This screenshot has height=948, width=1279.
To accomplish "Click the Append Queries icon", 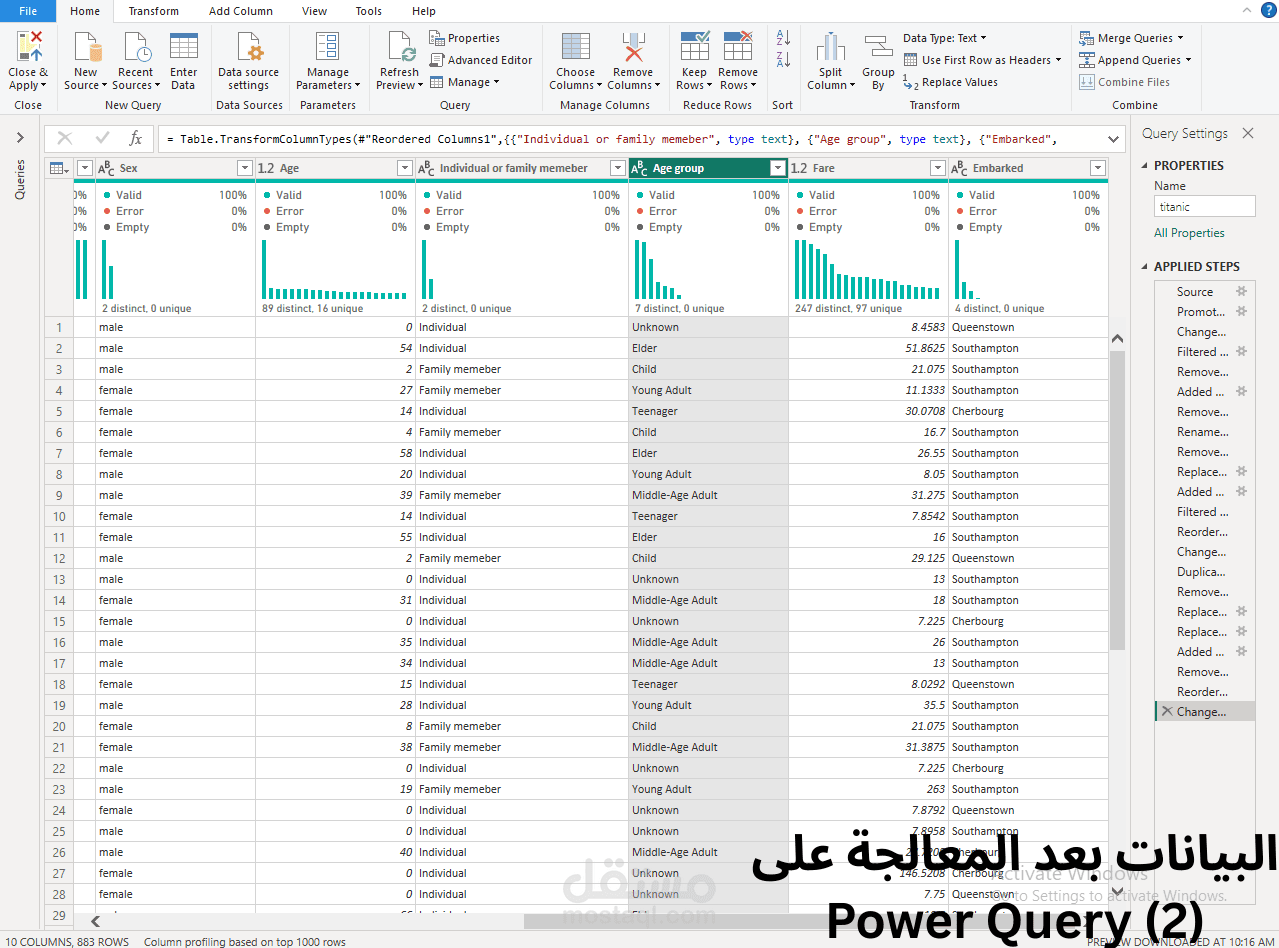I will (x=1087, y=60).
